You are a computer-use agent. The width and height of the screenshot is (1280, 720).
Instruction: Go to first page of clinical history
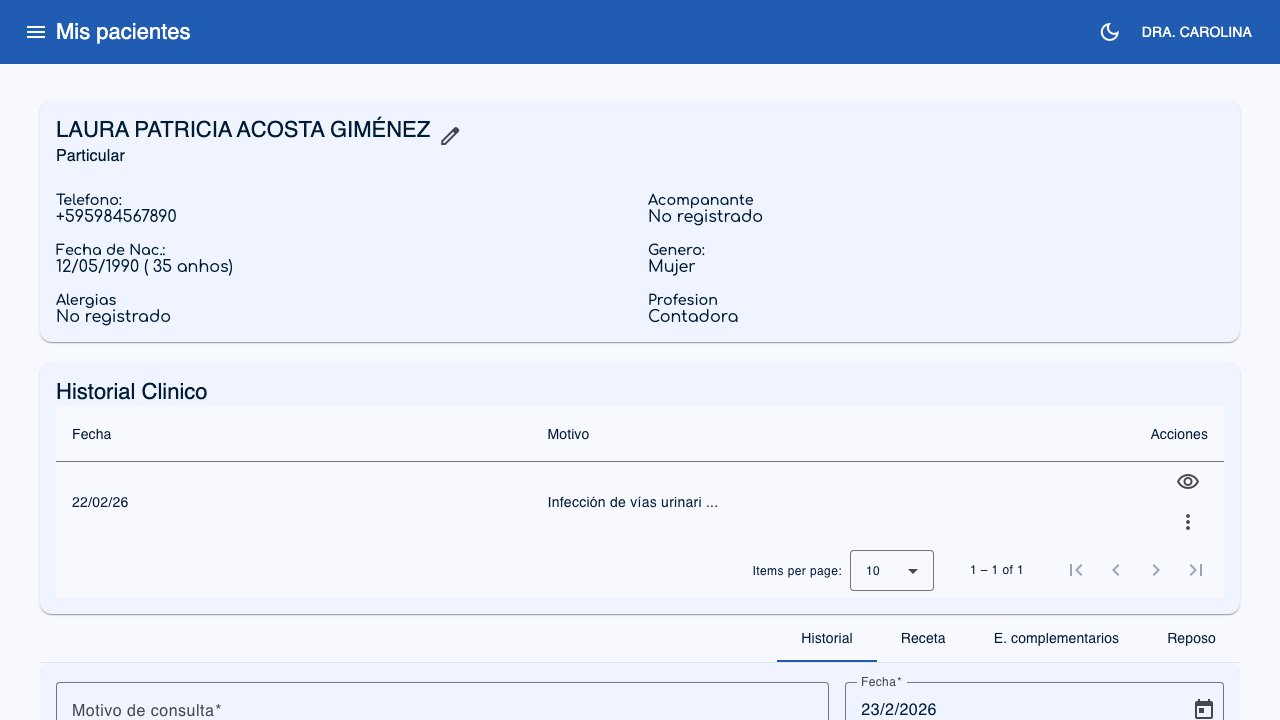pos(1076,570)
